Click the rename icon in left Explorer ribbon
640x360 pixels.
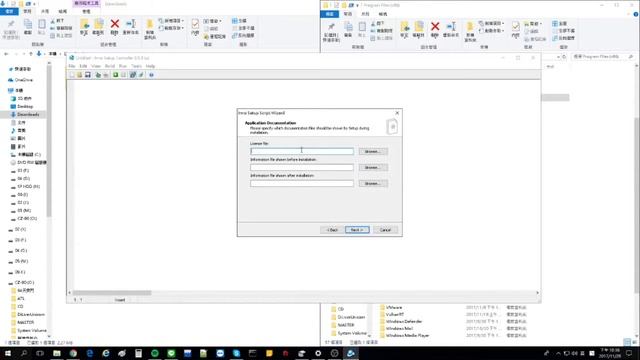point(131,24)
